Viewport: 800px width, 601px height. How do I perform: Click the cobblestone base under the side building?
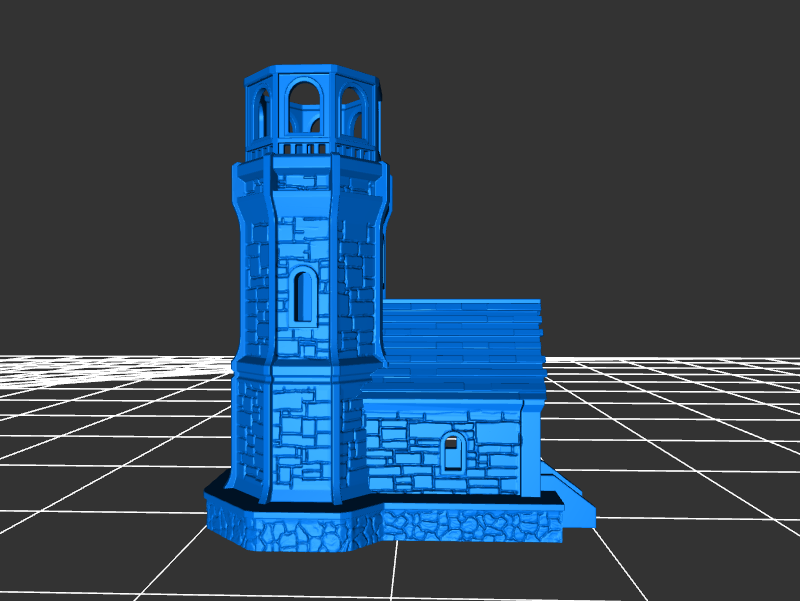(x=470, y=524)
